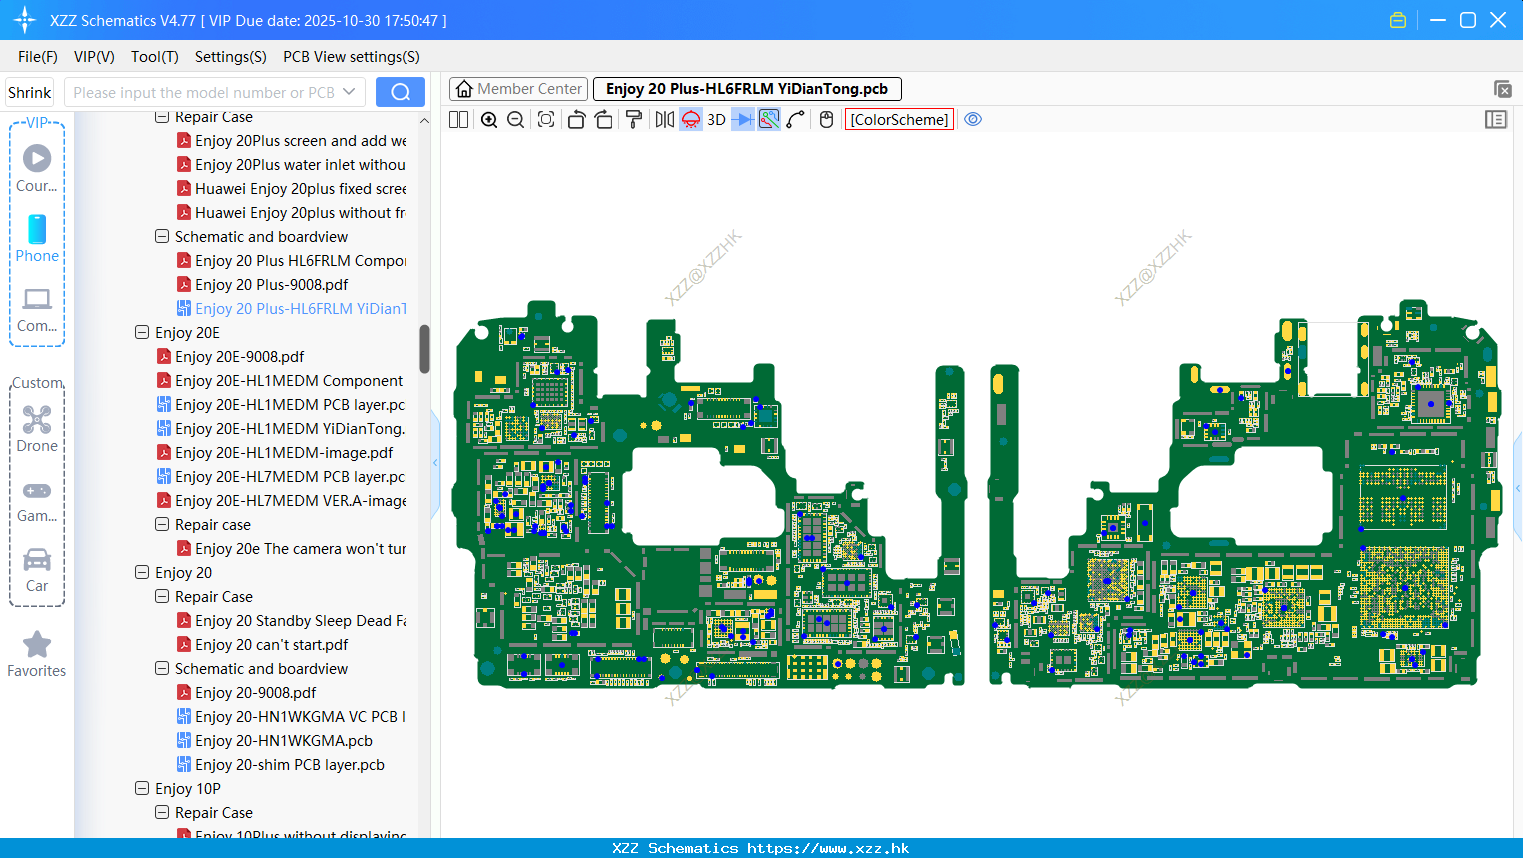Select the paint roller highlight tool
Screen dimensions: 1523x858
[634, 119]
